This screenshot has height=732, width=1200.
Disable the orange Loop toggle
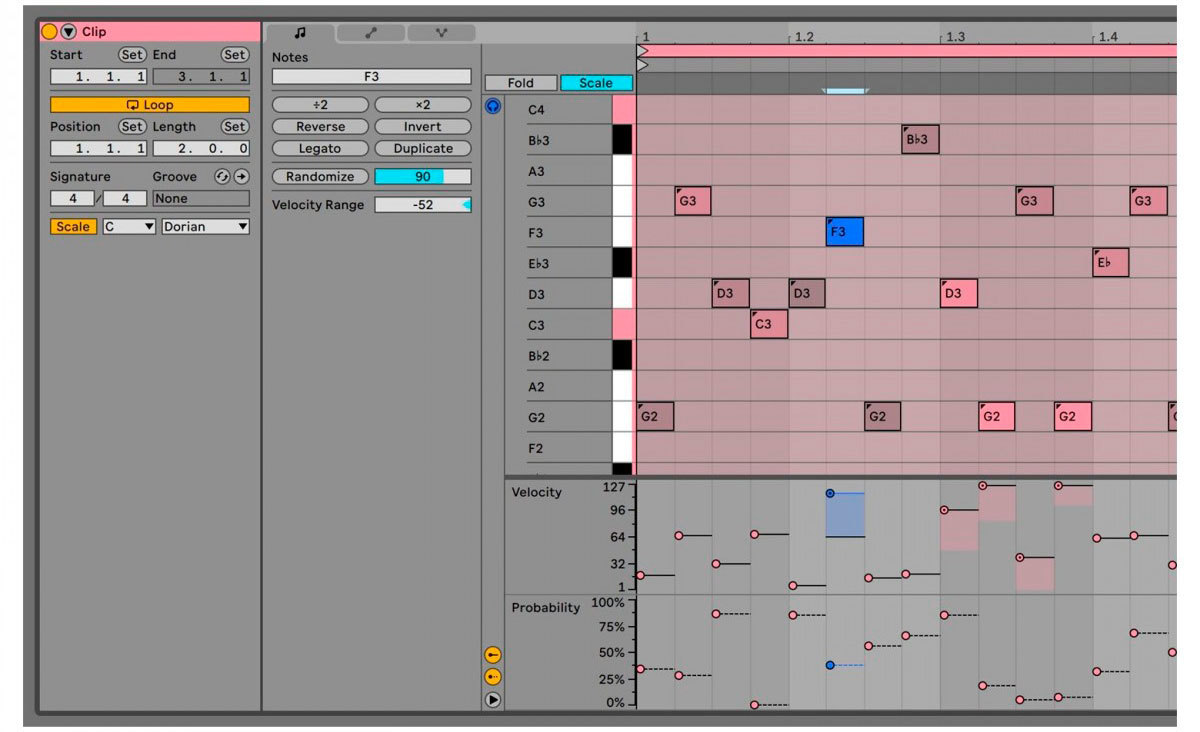[x=149, y=105]
